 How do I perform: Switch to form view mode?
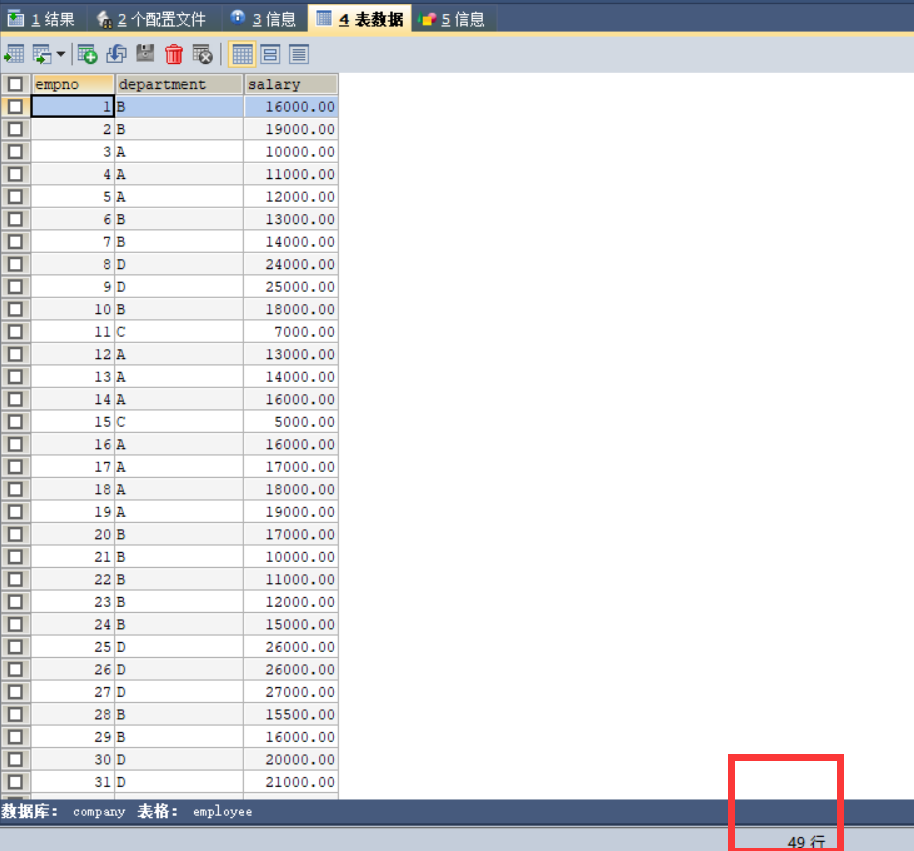click(270, 54)
